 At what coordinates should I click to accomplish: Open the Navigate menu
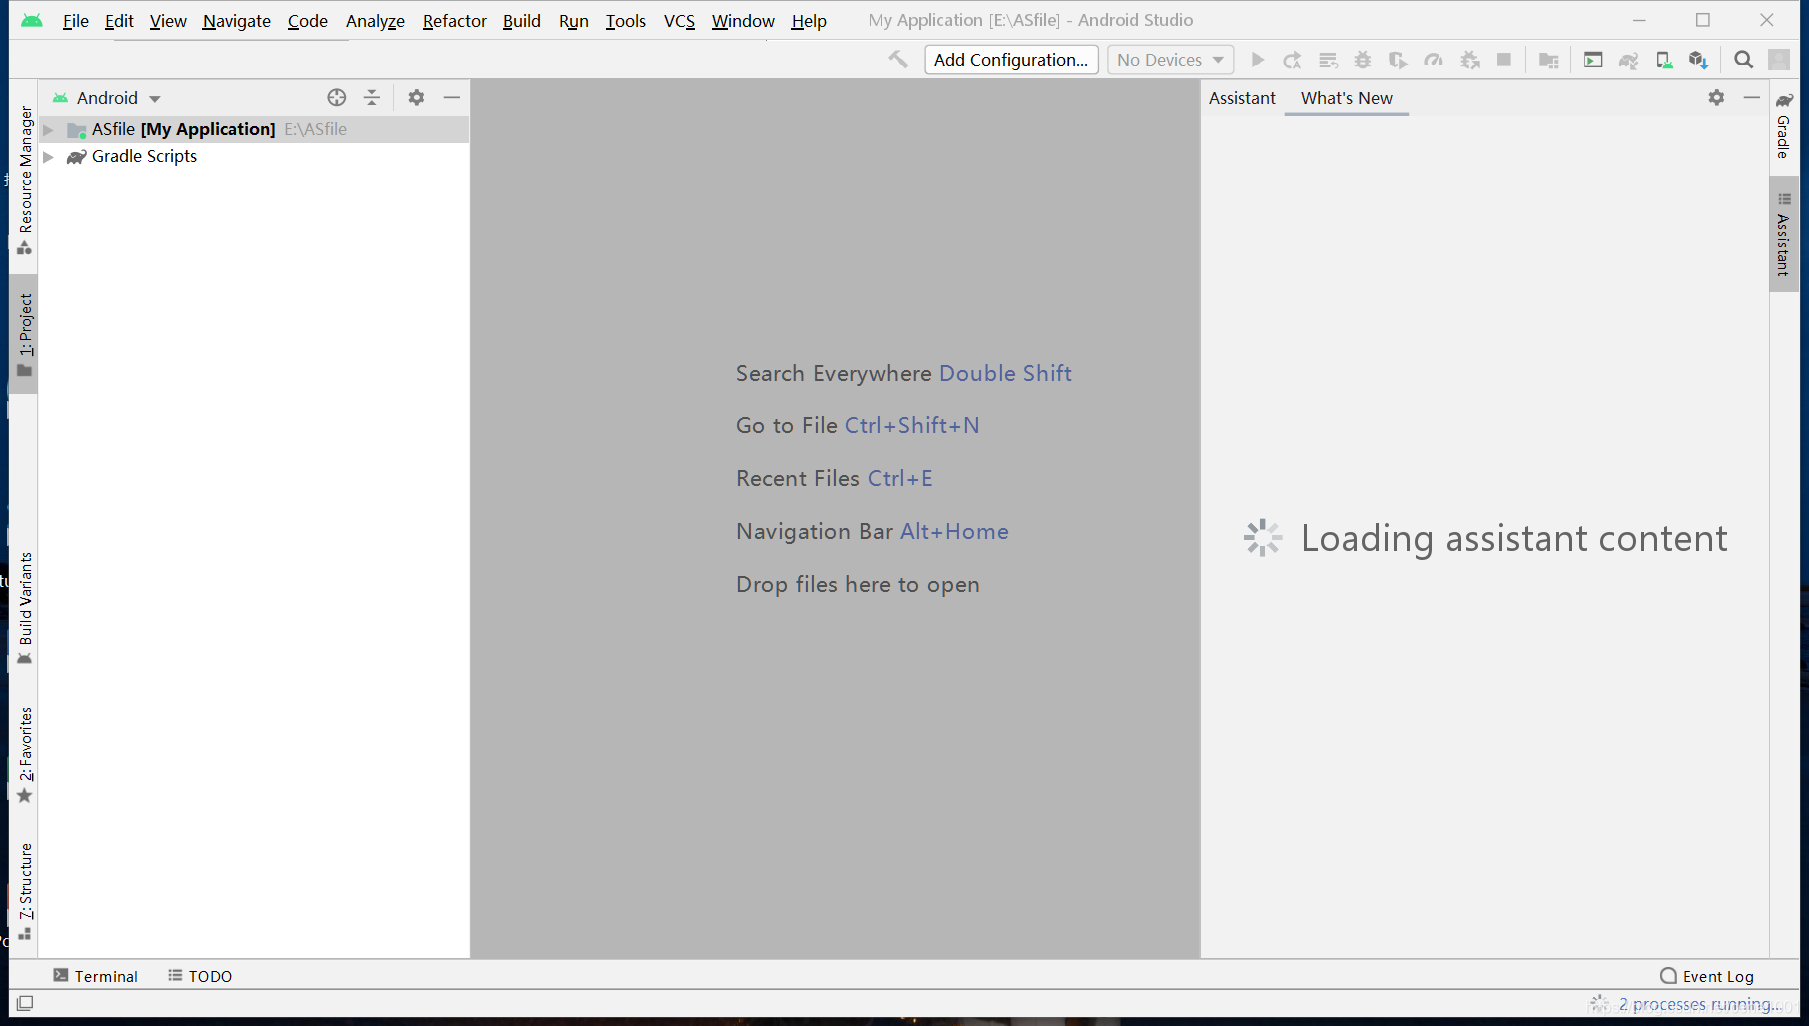click(x=237, y=21)
